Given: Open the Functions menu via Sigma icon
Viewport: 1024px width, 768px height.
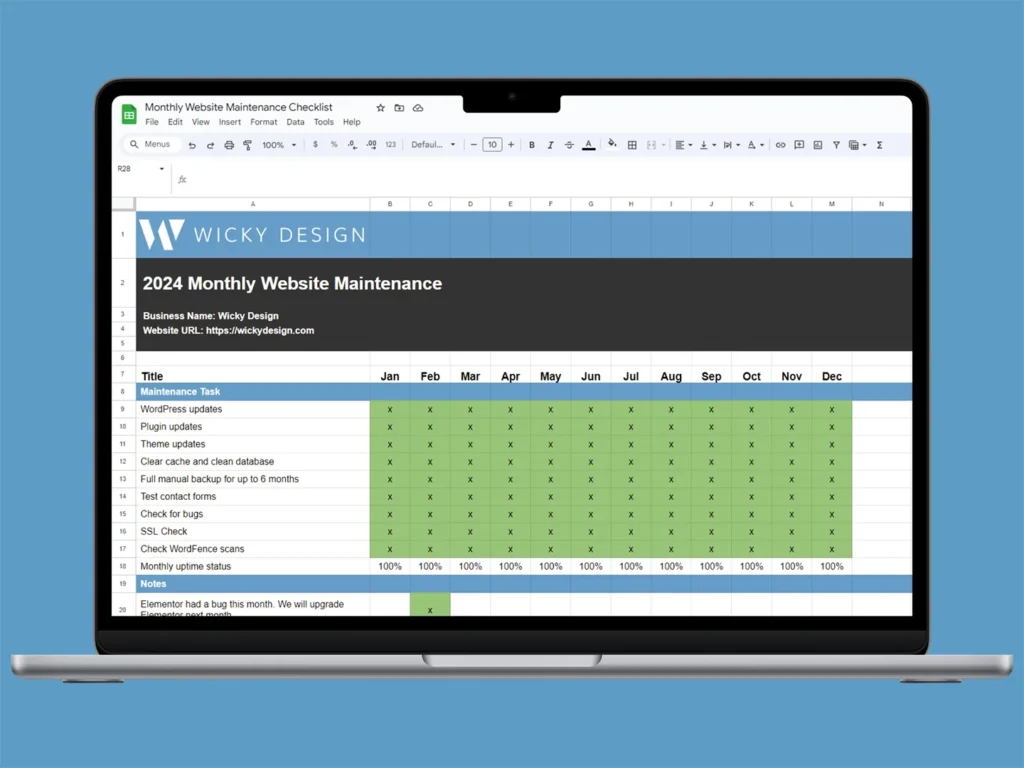Looking at the screenshot, I should (879, 145).
